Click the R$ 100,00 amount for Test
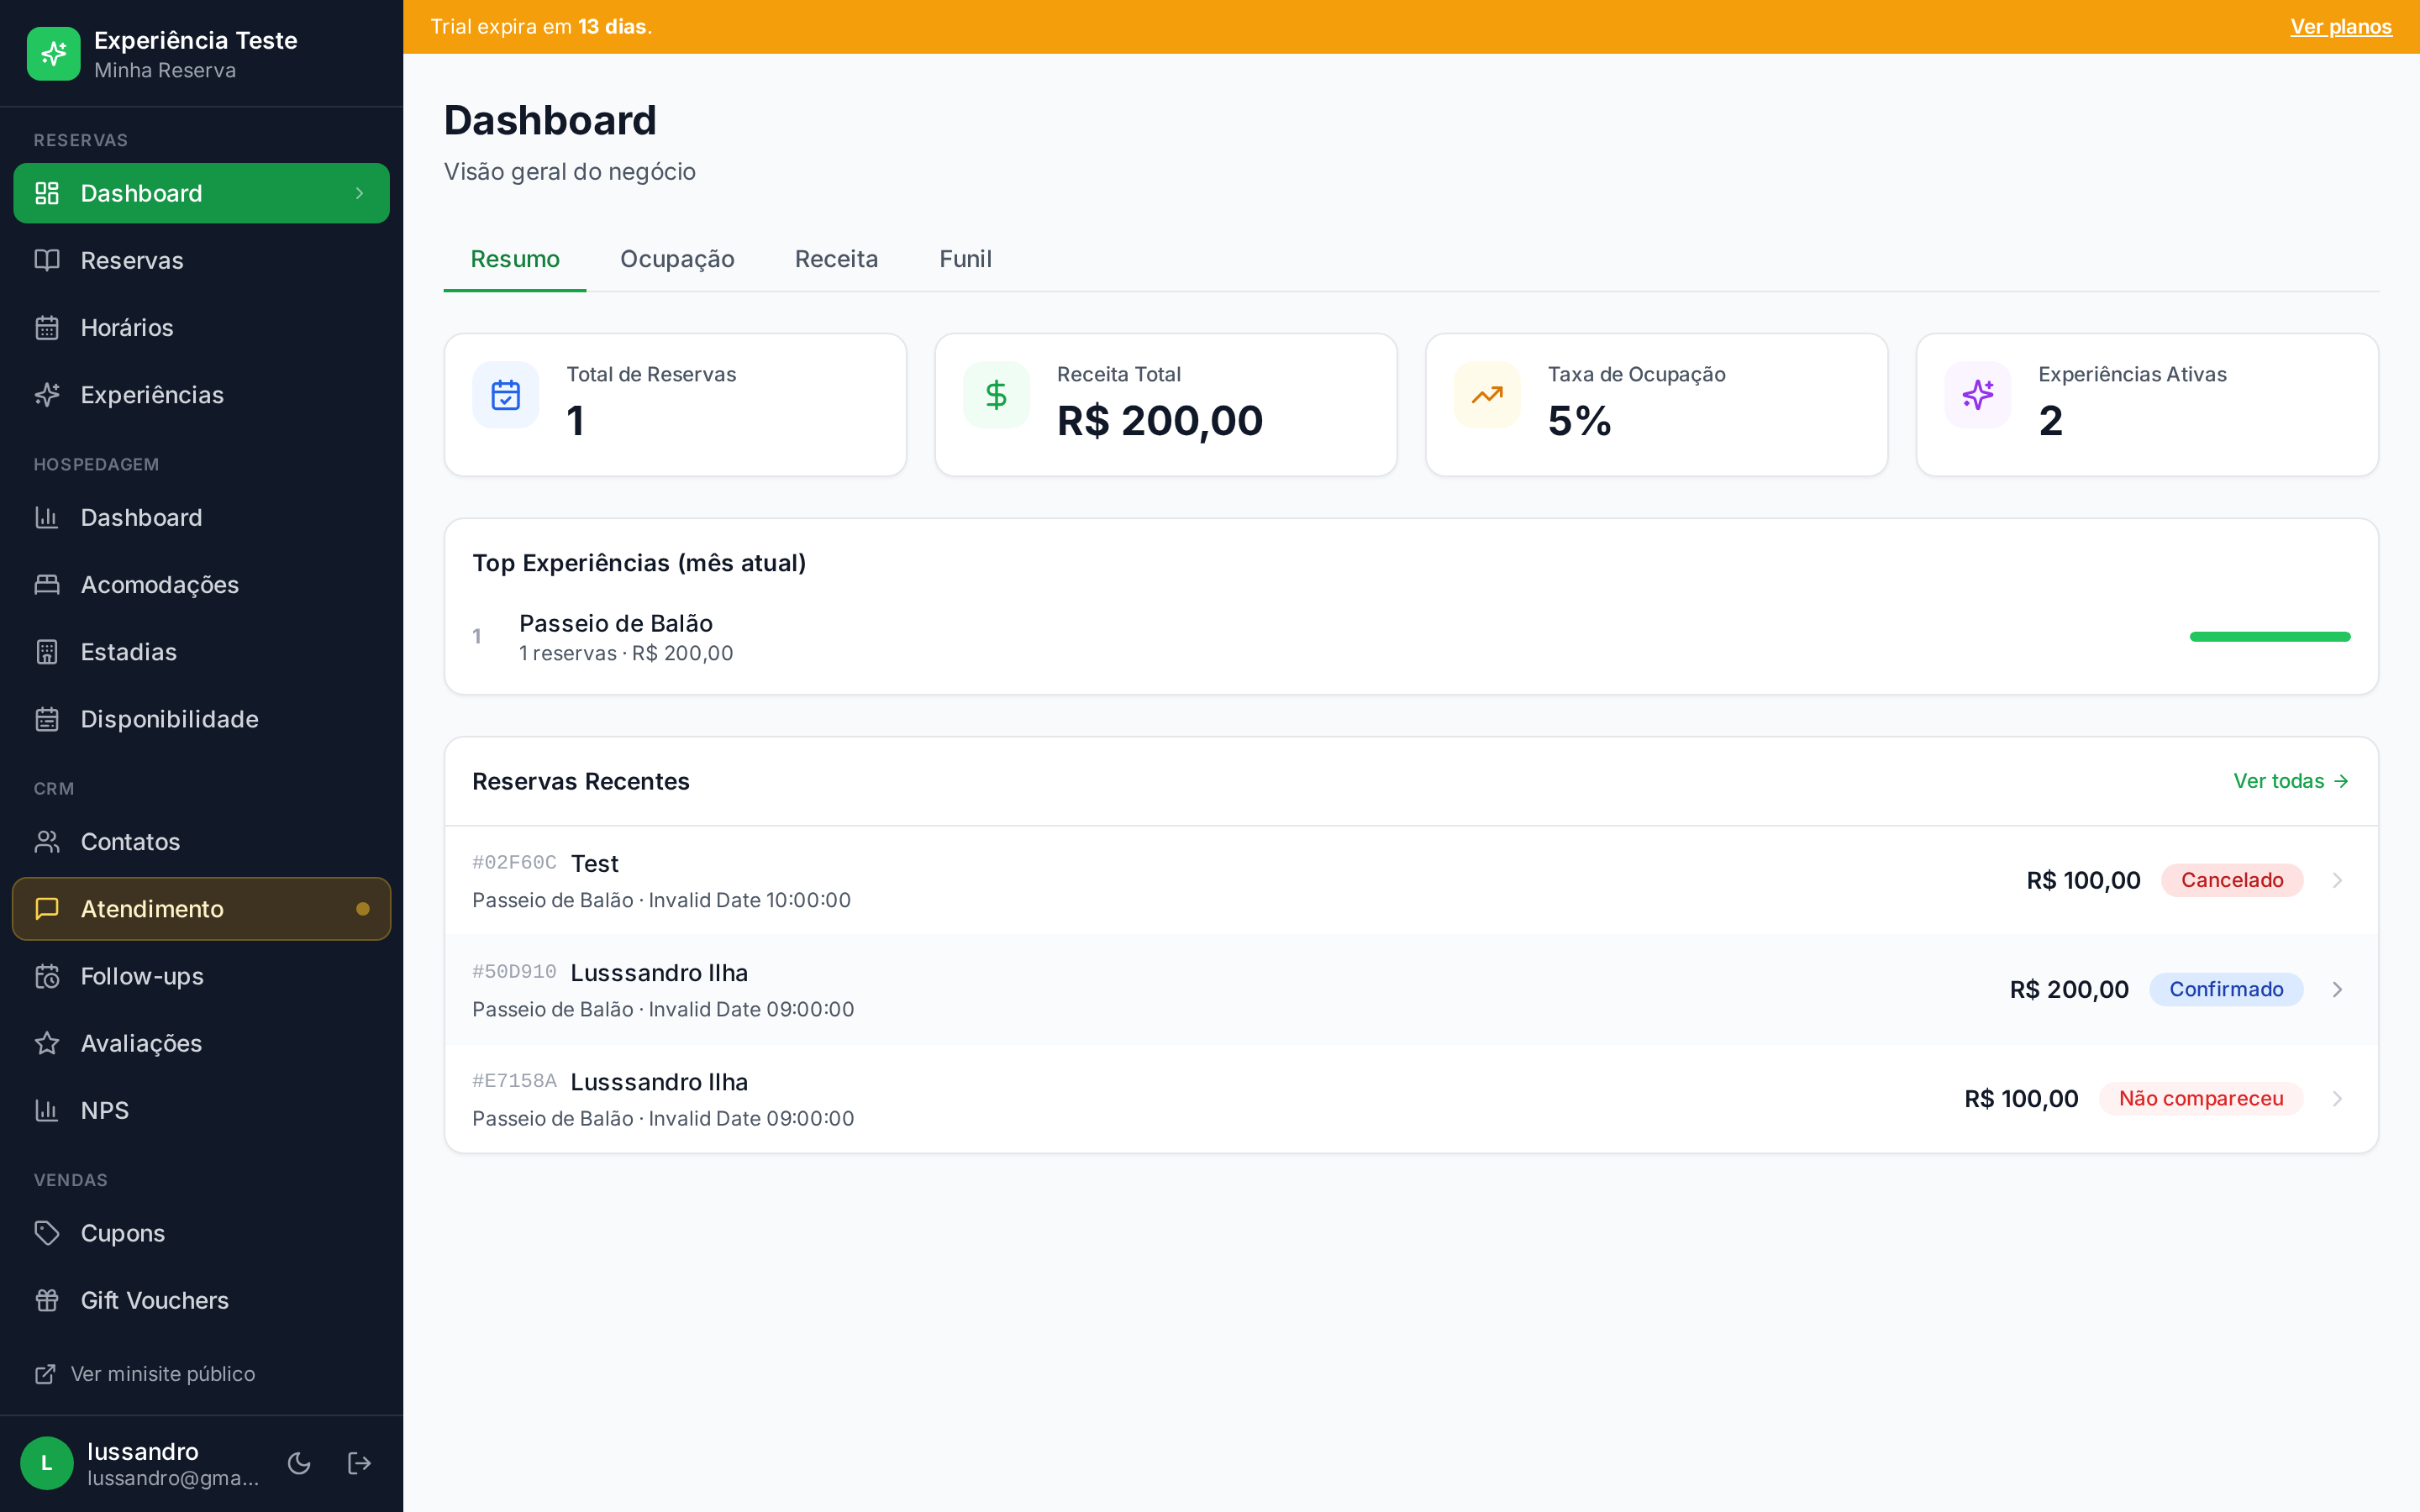The height and width of the screenshot is (1512, 2420). (x=2083, y=880)
